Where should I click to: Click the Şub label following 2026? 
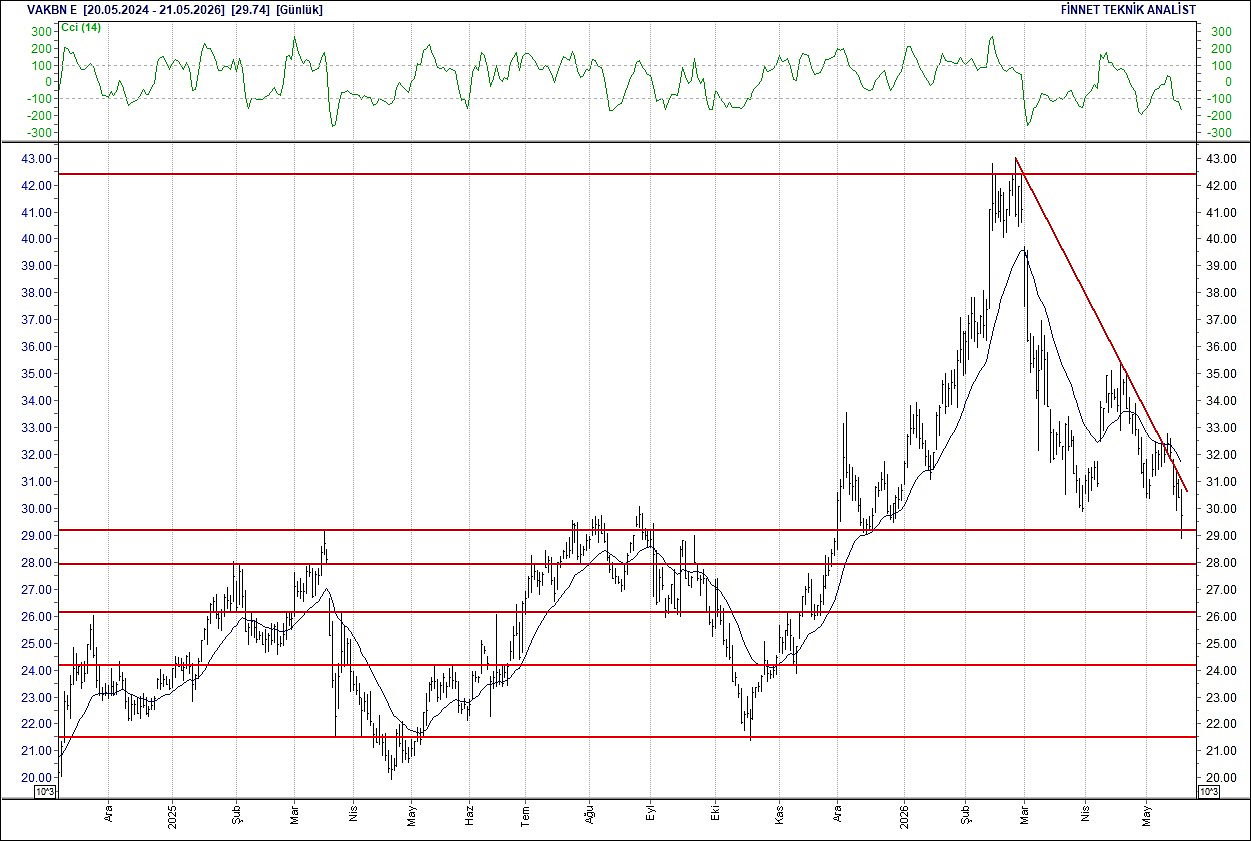(x=966, y=815)
